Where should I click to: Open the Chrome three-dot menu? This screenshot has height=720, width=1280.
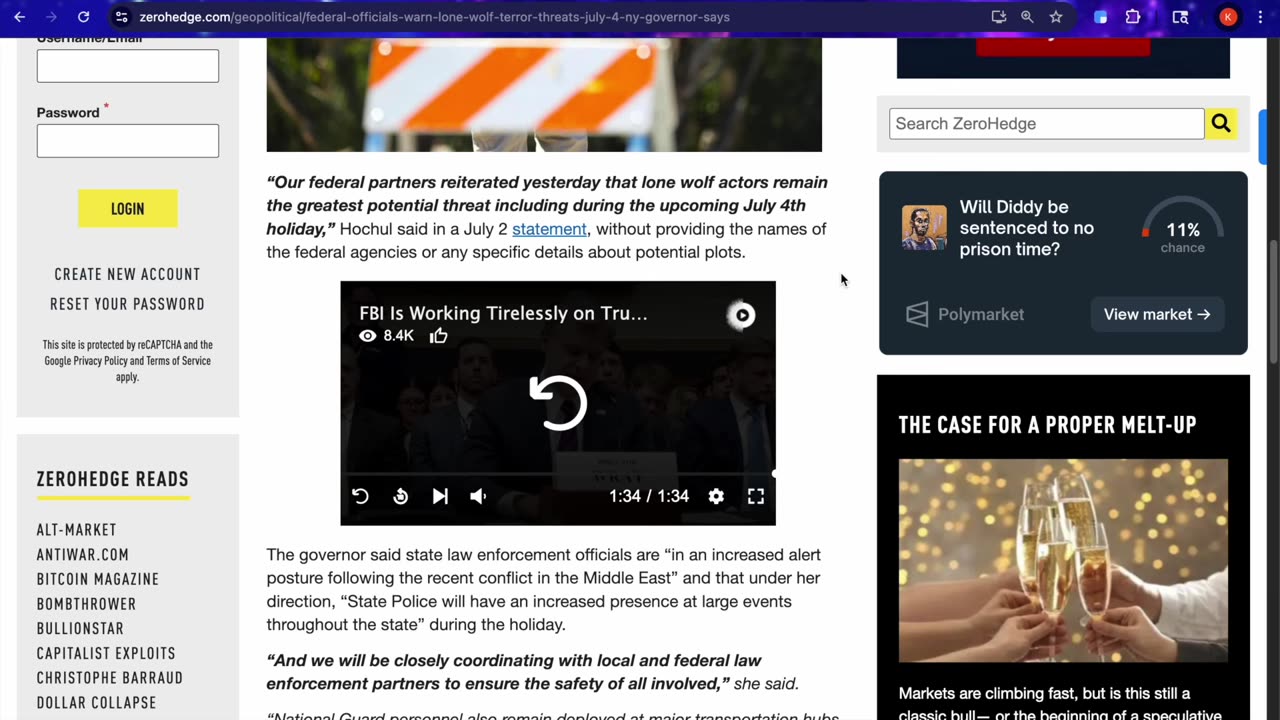(1259, 17)
